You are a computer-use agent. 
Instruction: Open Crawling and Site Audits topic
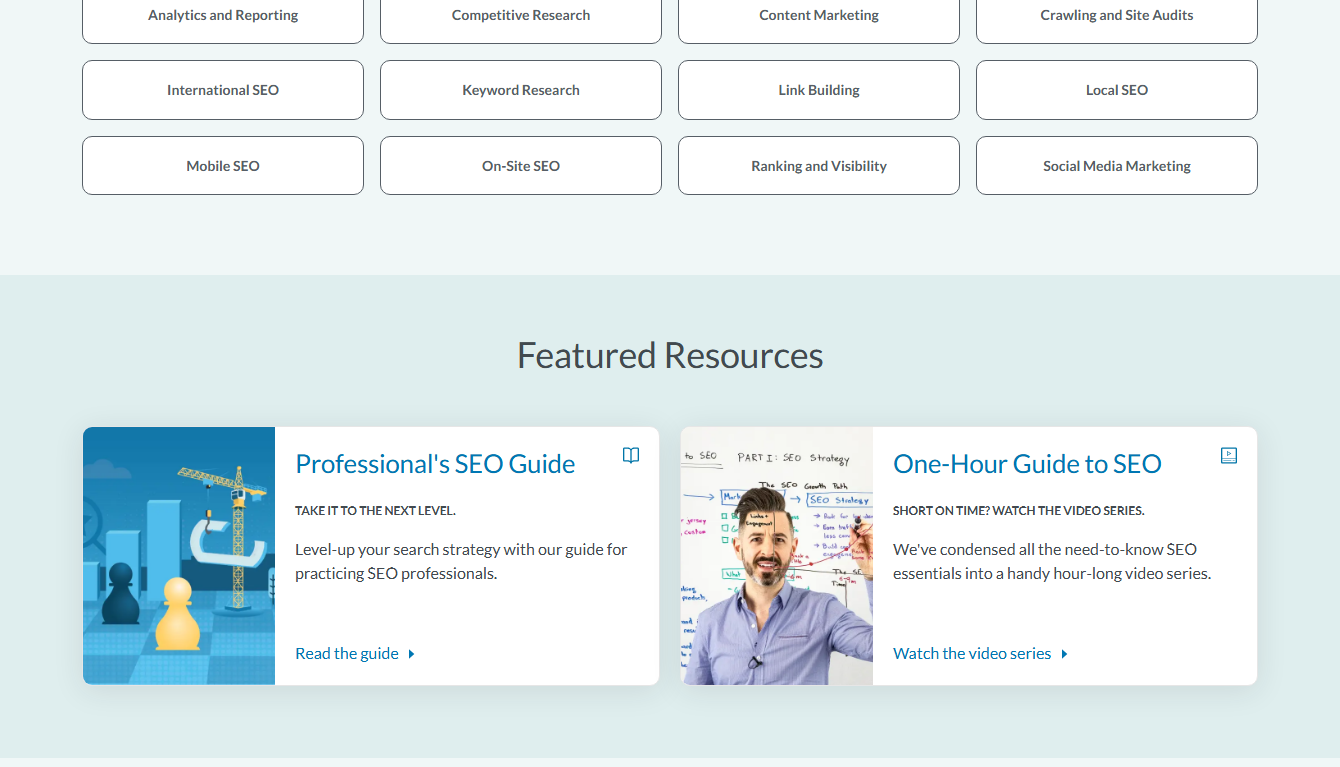point(1117,17)
